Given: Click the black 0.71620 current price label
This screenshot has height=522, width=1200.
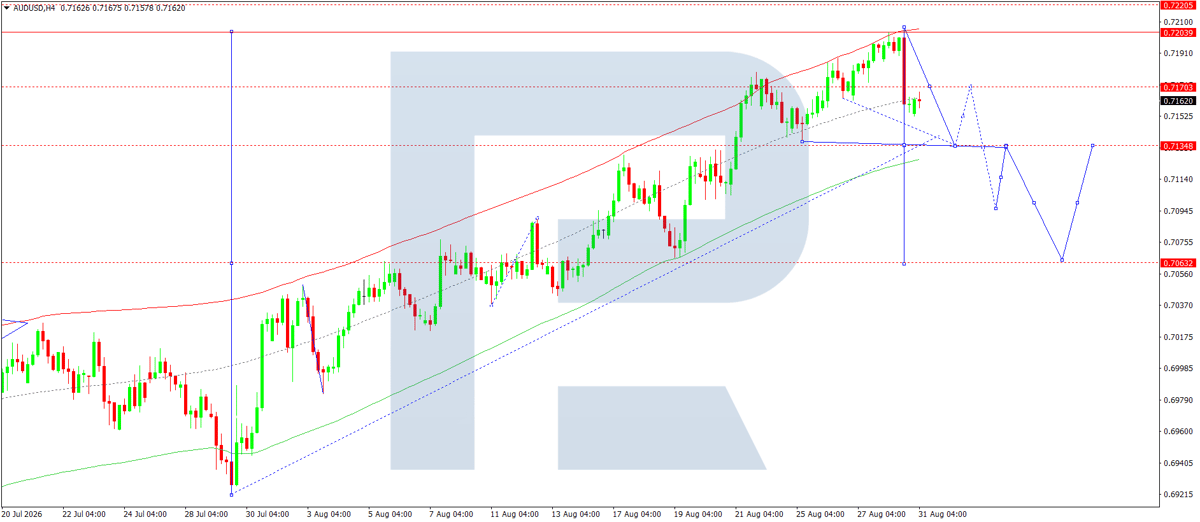Looking at the screenshot, I should point(1178,101).
